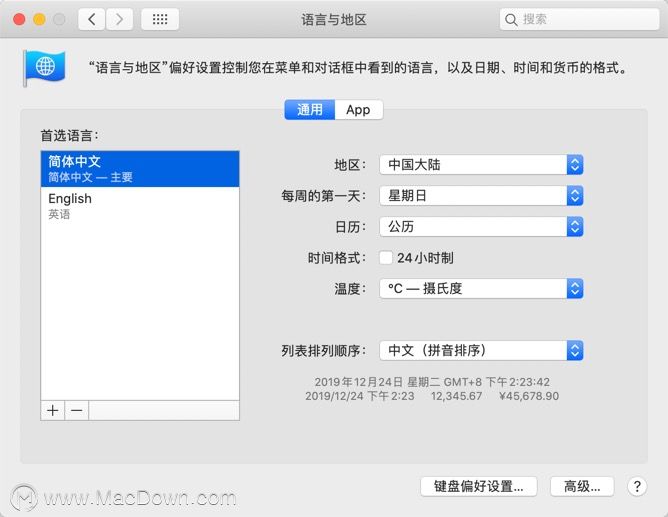
Task: Click the 高级... button
Action: tap(582, 486)
